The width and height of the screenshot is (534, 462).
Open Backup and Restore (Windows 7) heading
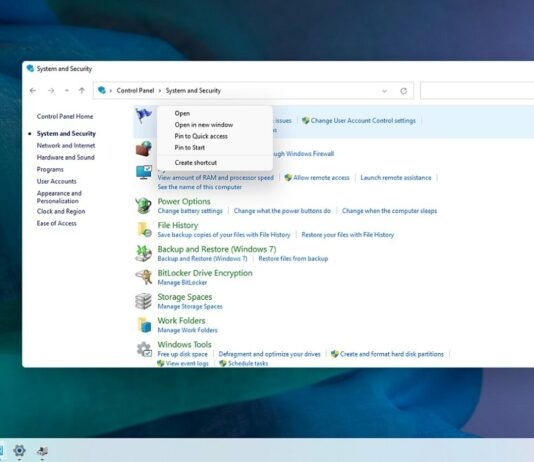click(x=217, y=249)
